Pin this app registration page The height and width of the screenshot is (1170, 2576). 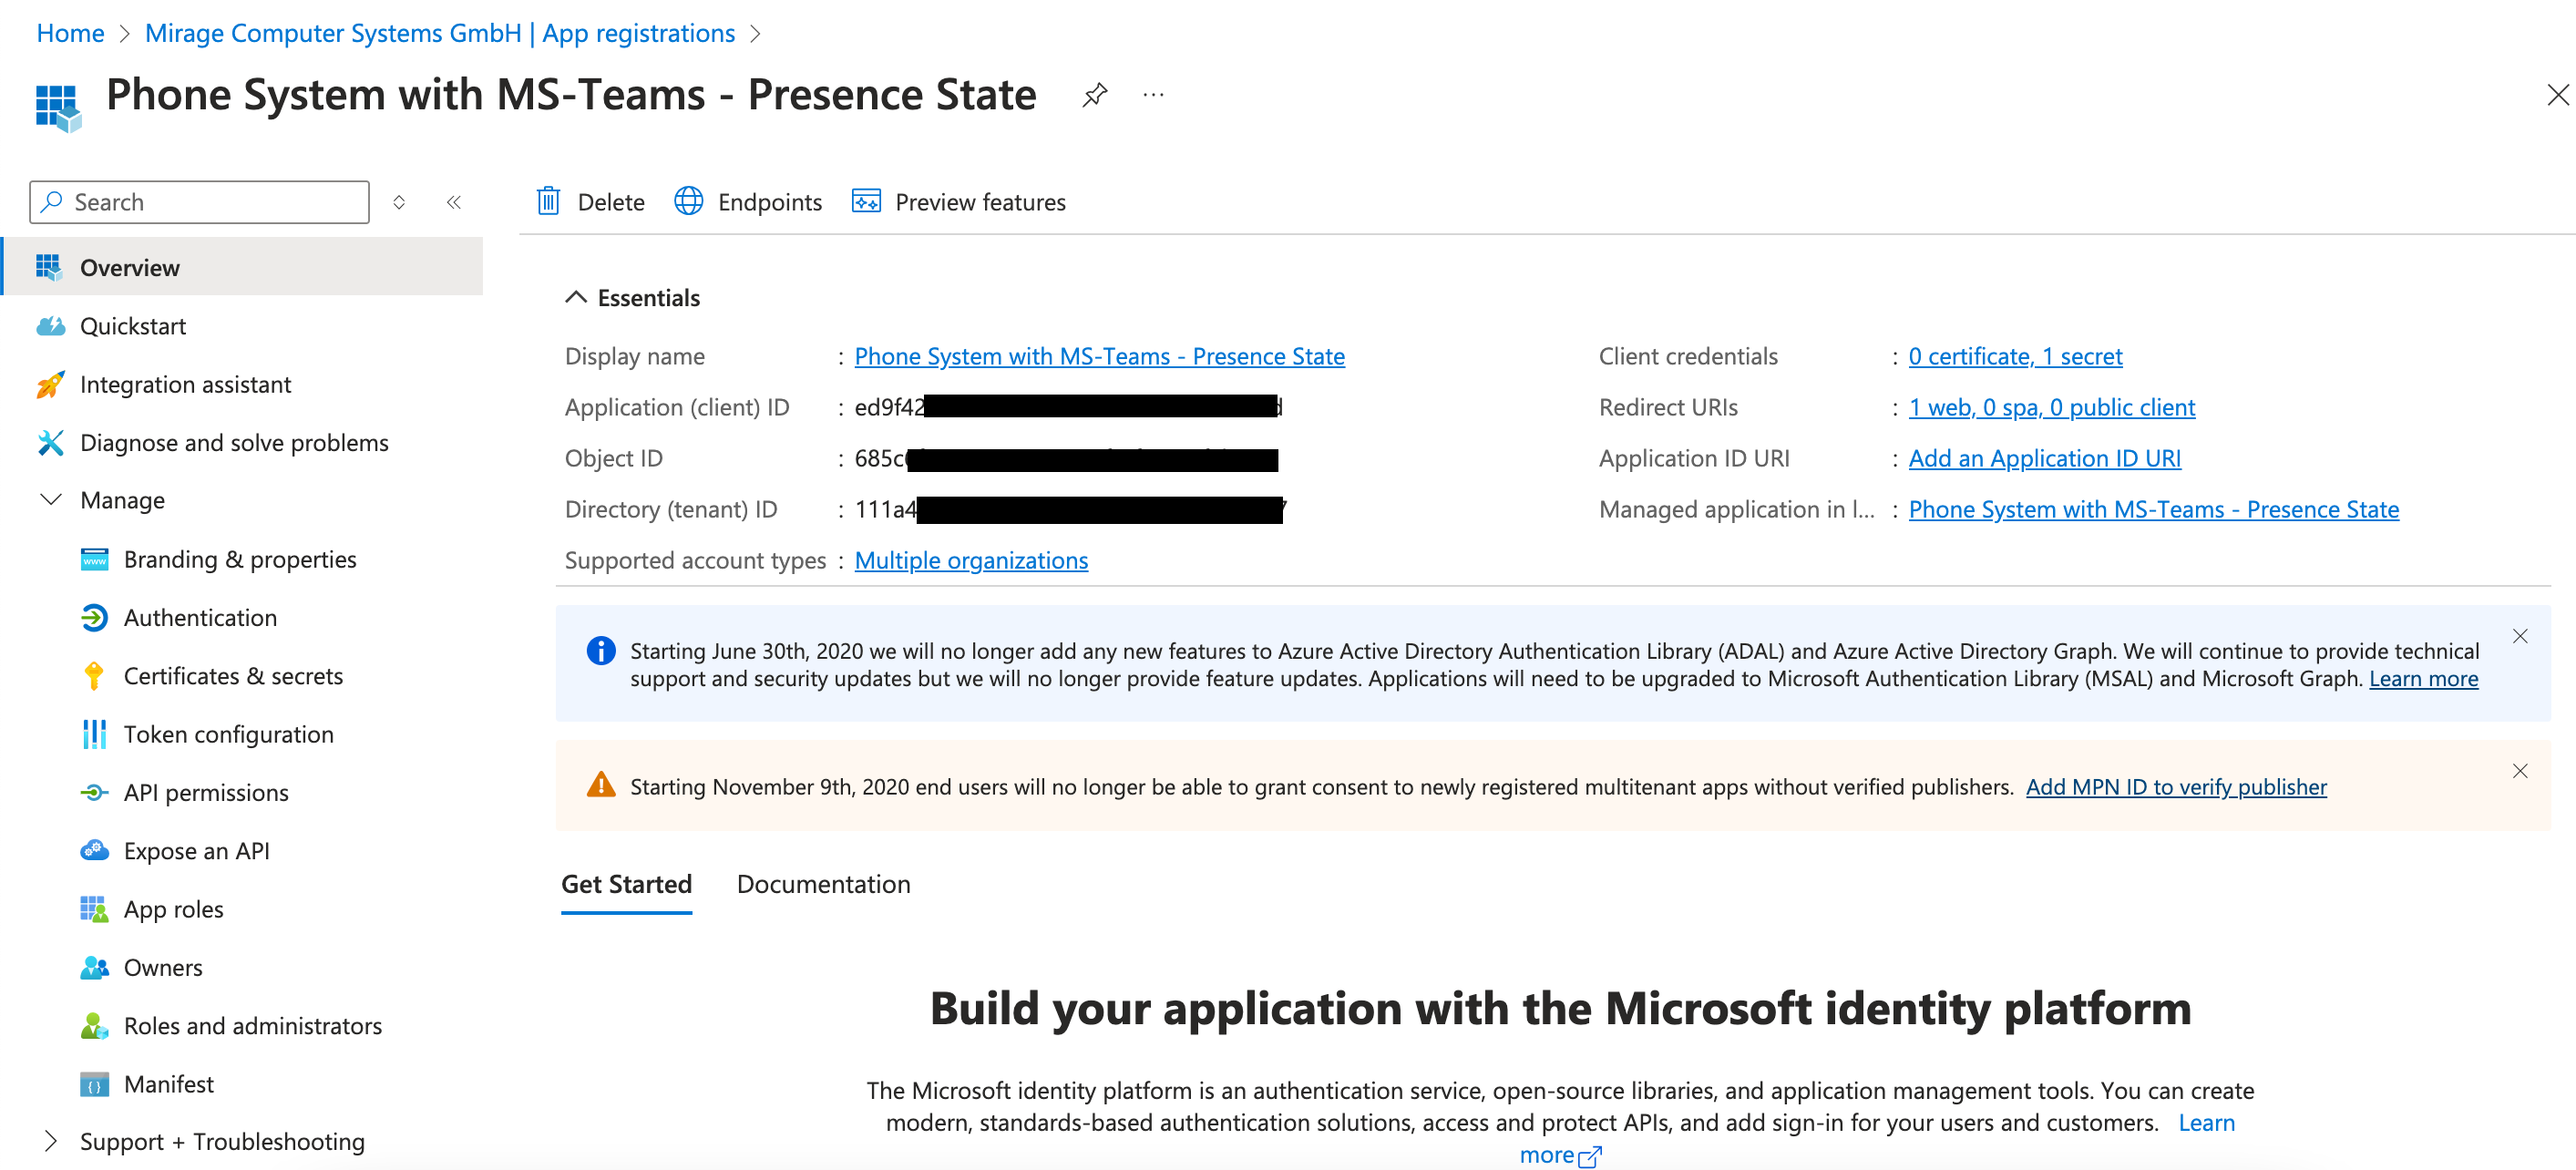tap(1095, 95)
